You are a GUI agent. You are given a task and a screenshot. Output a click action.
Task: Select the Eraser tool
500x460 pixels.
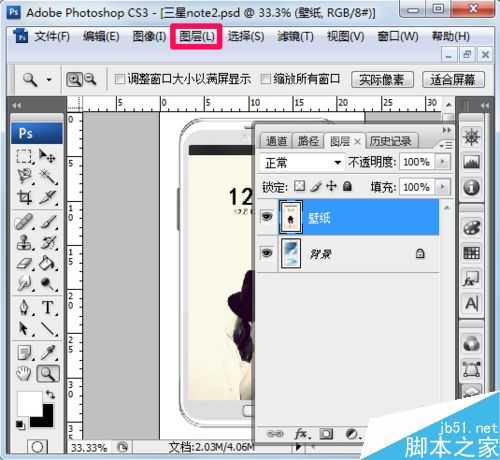pyautogui.click(x=24, y=263)
